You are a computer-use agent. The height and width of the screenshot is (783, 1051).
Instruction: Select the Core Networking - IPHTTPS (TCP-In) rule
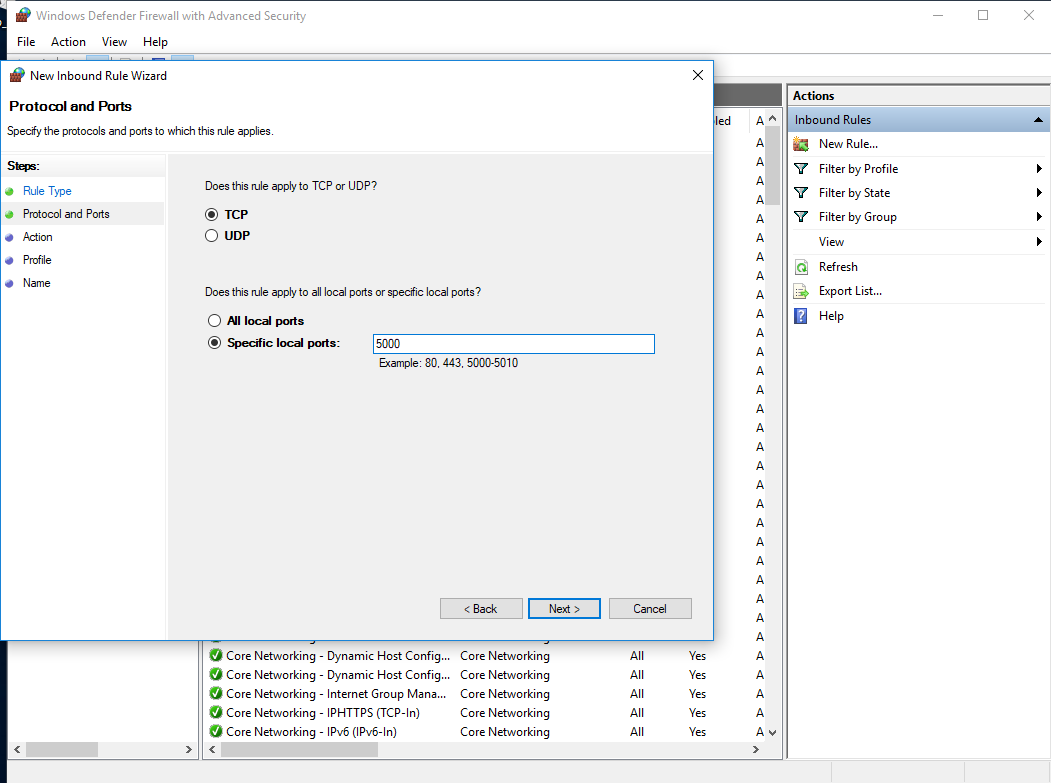323,713
